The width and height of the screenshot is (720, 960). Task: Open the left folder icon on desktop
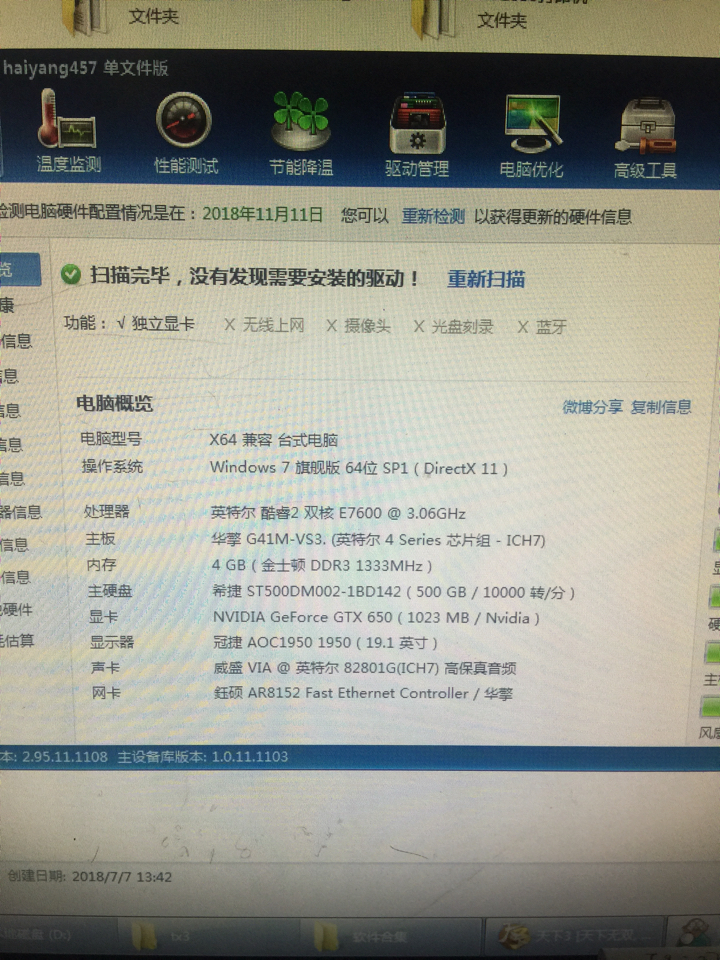tap(86, 17)
